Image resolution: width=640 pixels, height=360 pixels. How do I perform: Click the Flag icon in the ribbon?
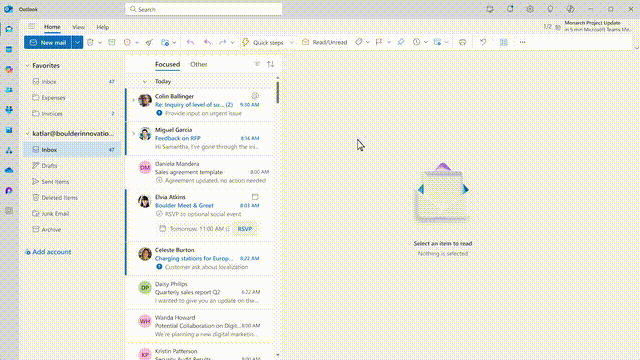click(x=379, y=42)
